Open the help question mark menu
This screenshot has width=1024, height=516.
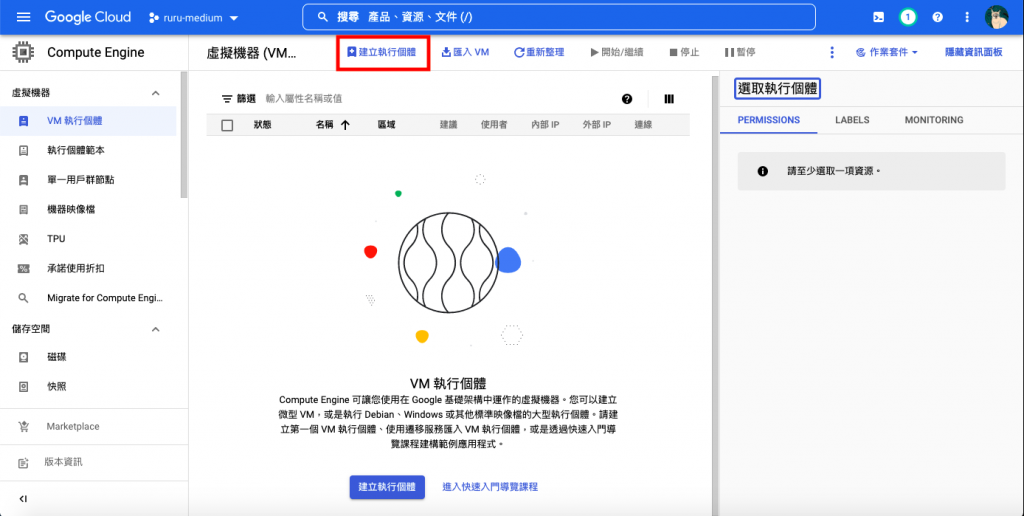pos(938,18)
